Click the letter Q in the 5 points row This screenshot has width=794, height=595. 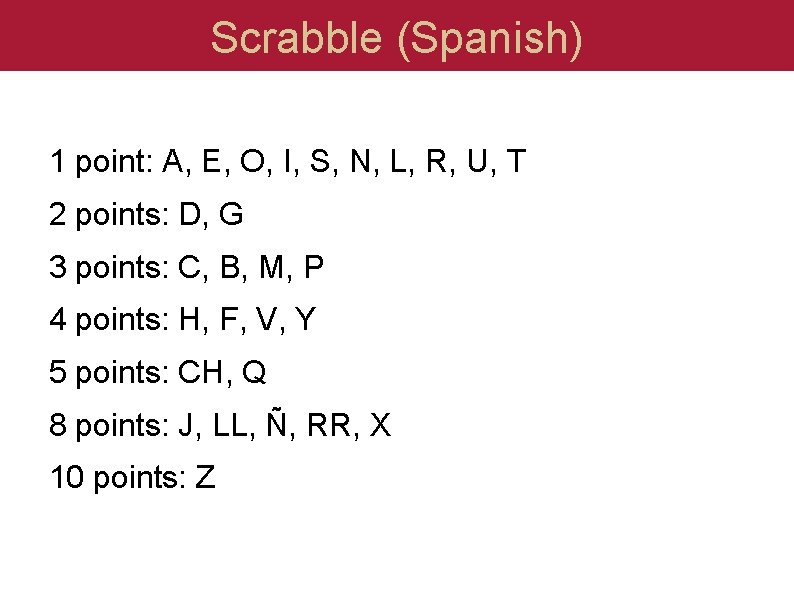pos(254,373)
